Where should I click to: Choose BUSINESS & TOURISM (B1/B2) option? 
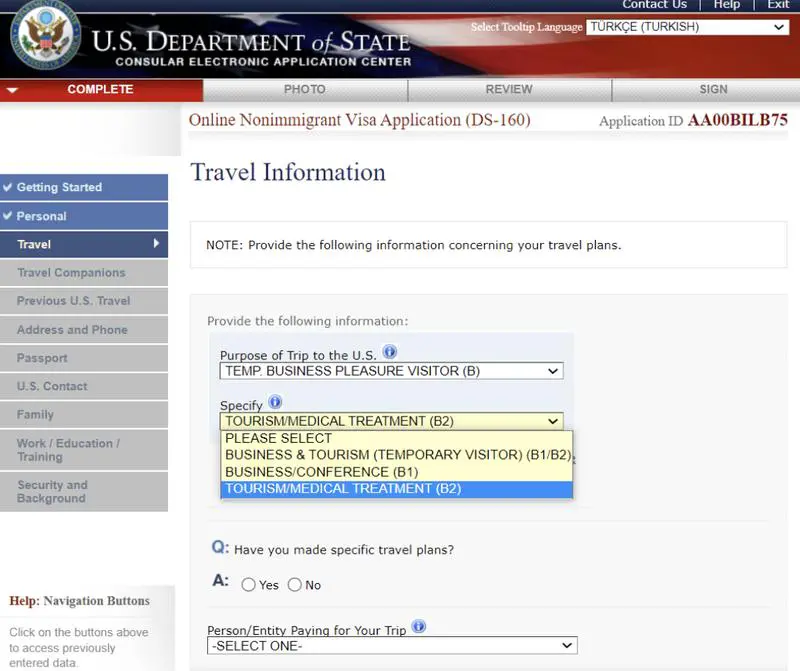(x=396, y=455)
